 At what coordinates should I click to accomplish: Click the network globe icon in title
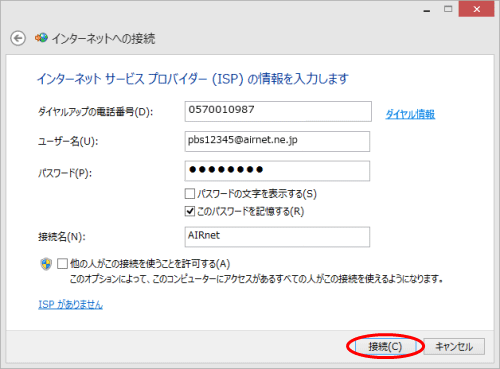(41, 38)
